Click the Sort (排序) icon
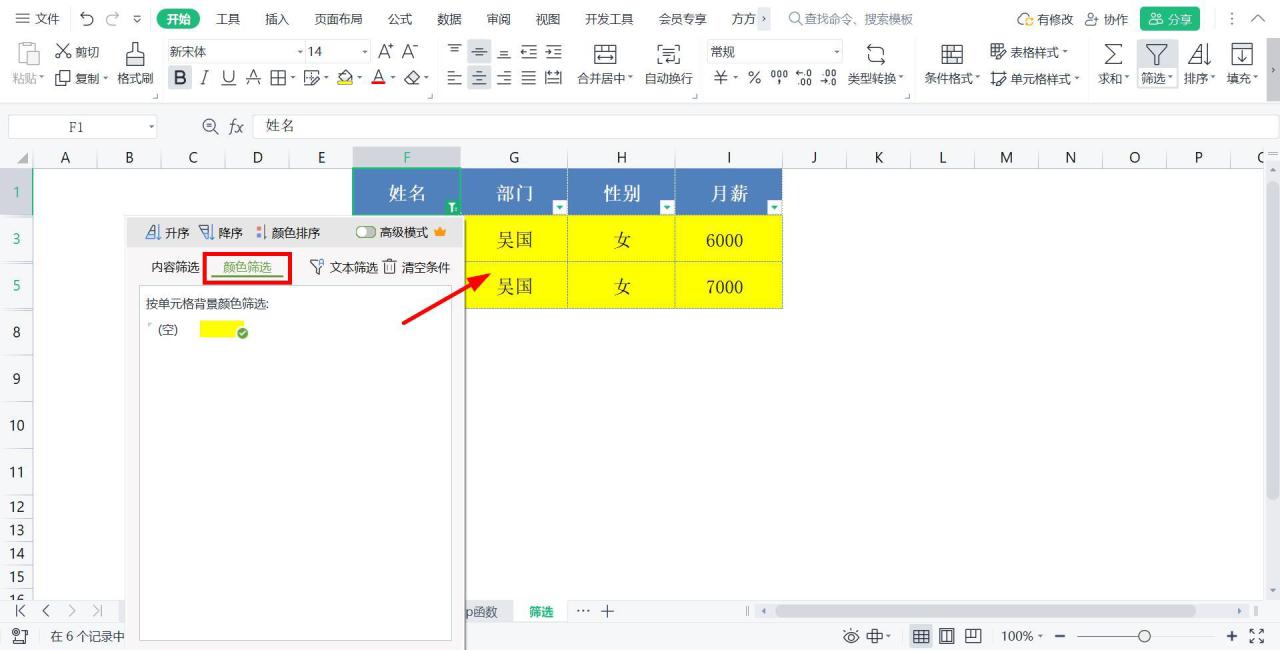 [1199, 55]
